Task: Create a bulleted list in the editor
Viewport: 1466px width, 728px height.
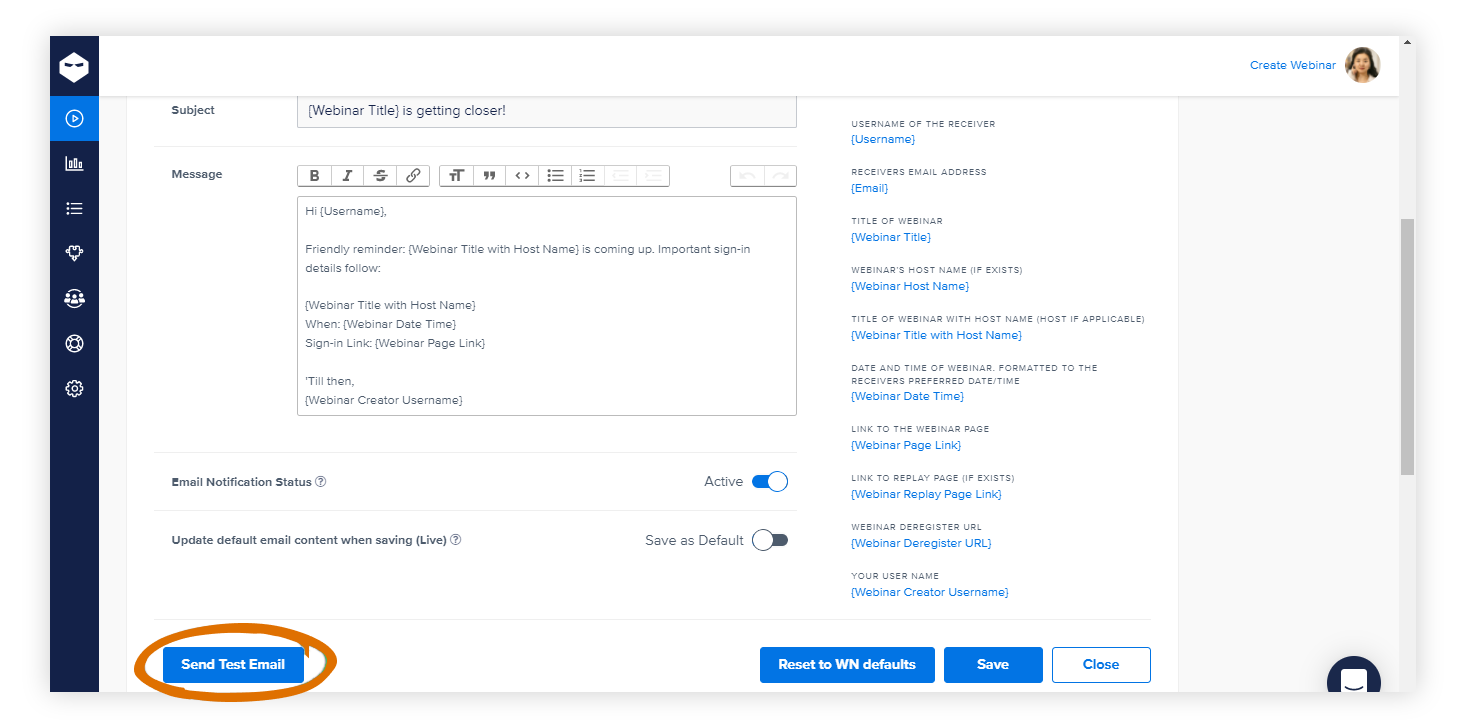Action: (x=555, y=176)
